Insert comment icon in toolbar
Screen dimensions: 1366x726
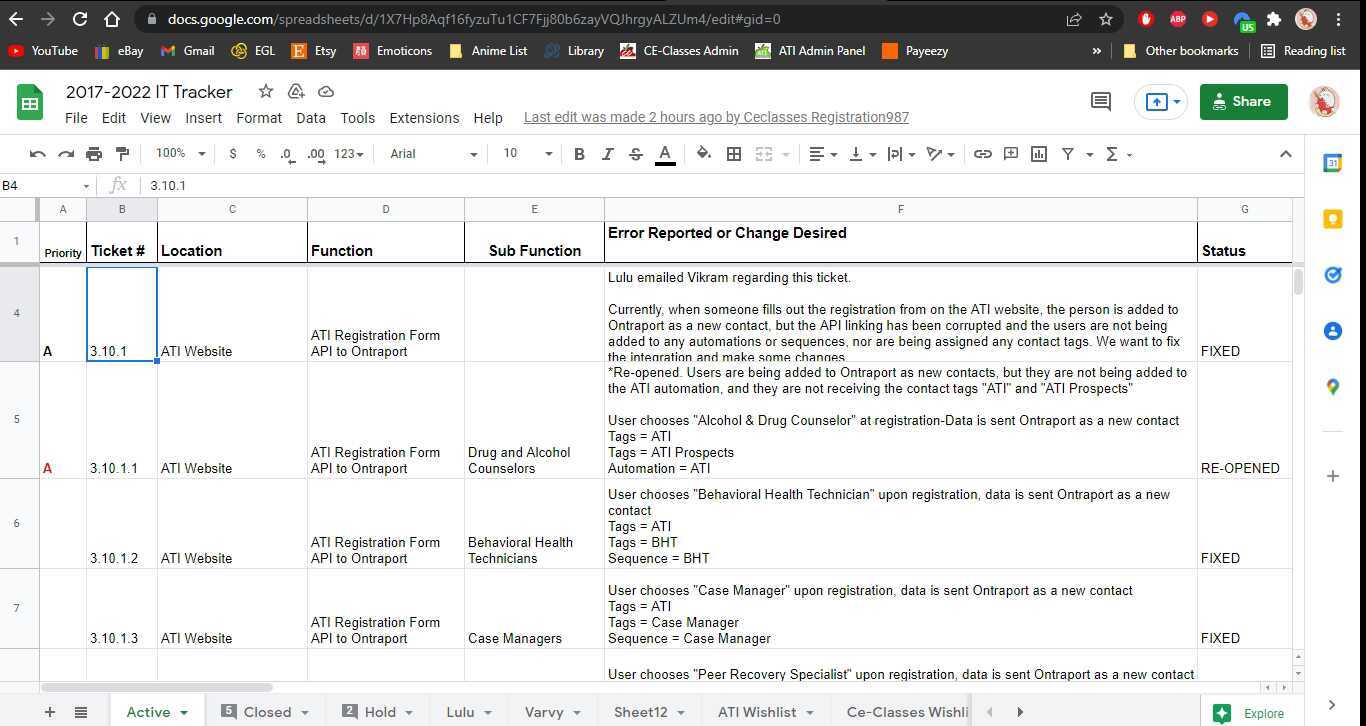click(x=1011, y=154)
